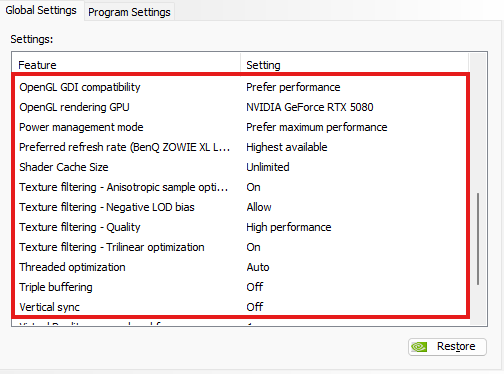Select the Shader Cache Size feature
The width and height of the screenshot is (504, 374).
64,167
